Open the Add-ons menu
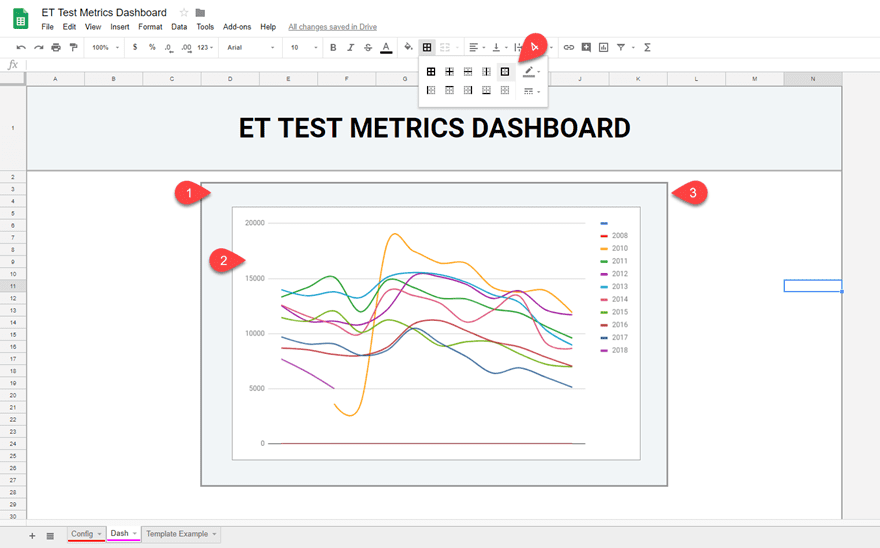 click(x=237, y=27)
